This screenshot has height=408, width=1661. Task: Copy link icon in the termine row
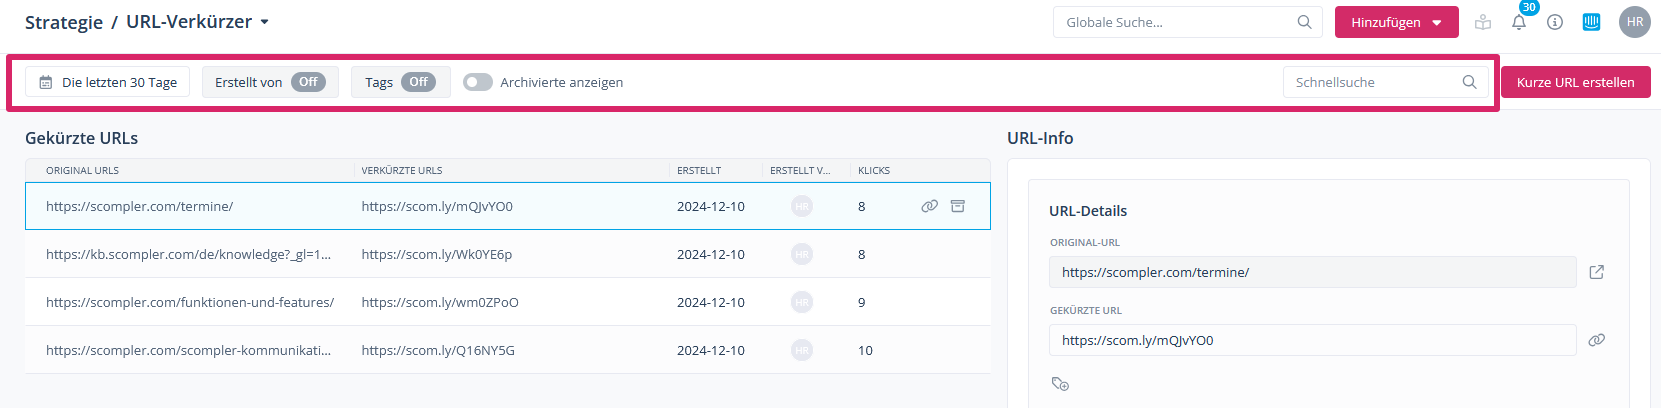pos(929,206)
